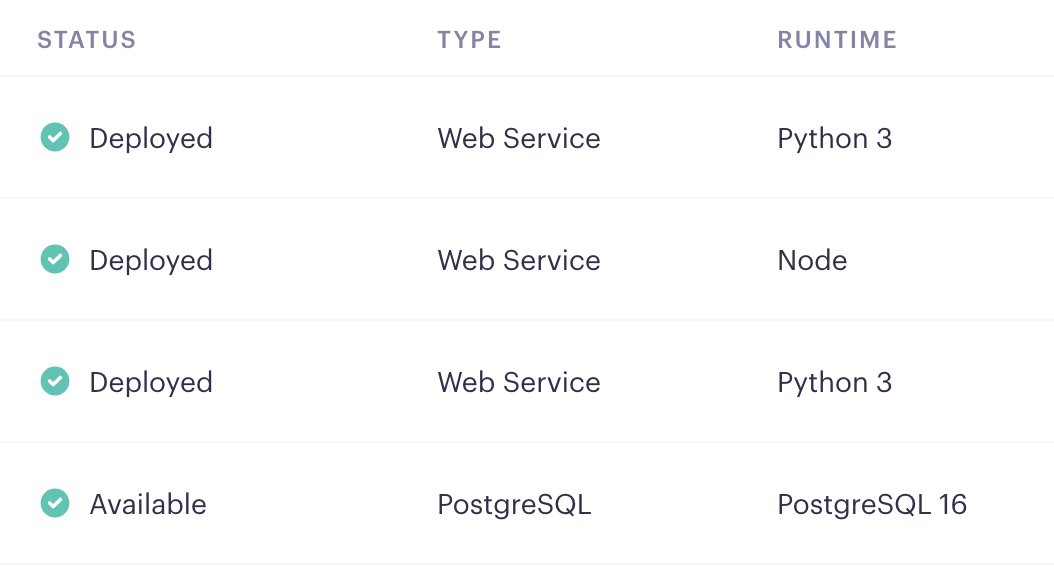Click the green check icon next to Available
The image size is (1054, 574).
pyautogui.click(x=55, y=503)
